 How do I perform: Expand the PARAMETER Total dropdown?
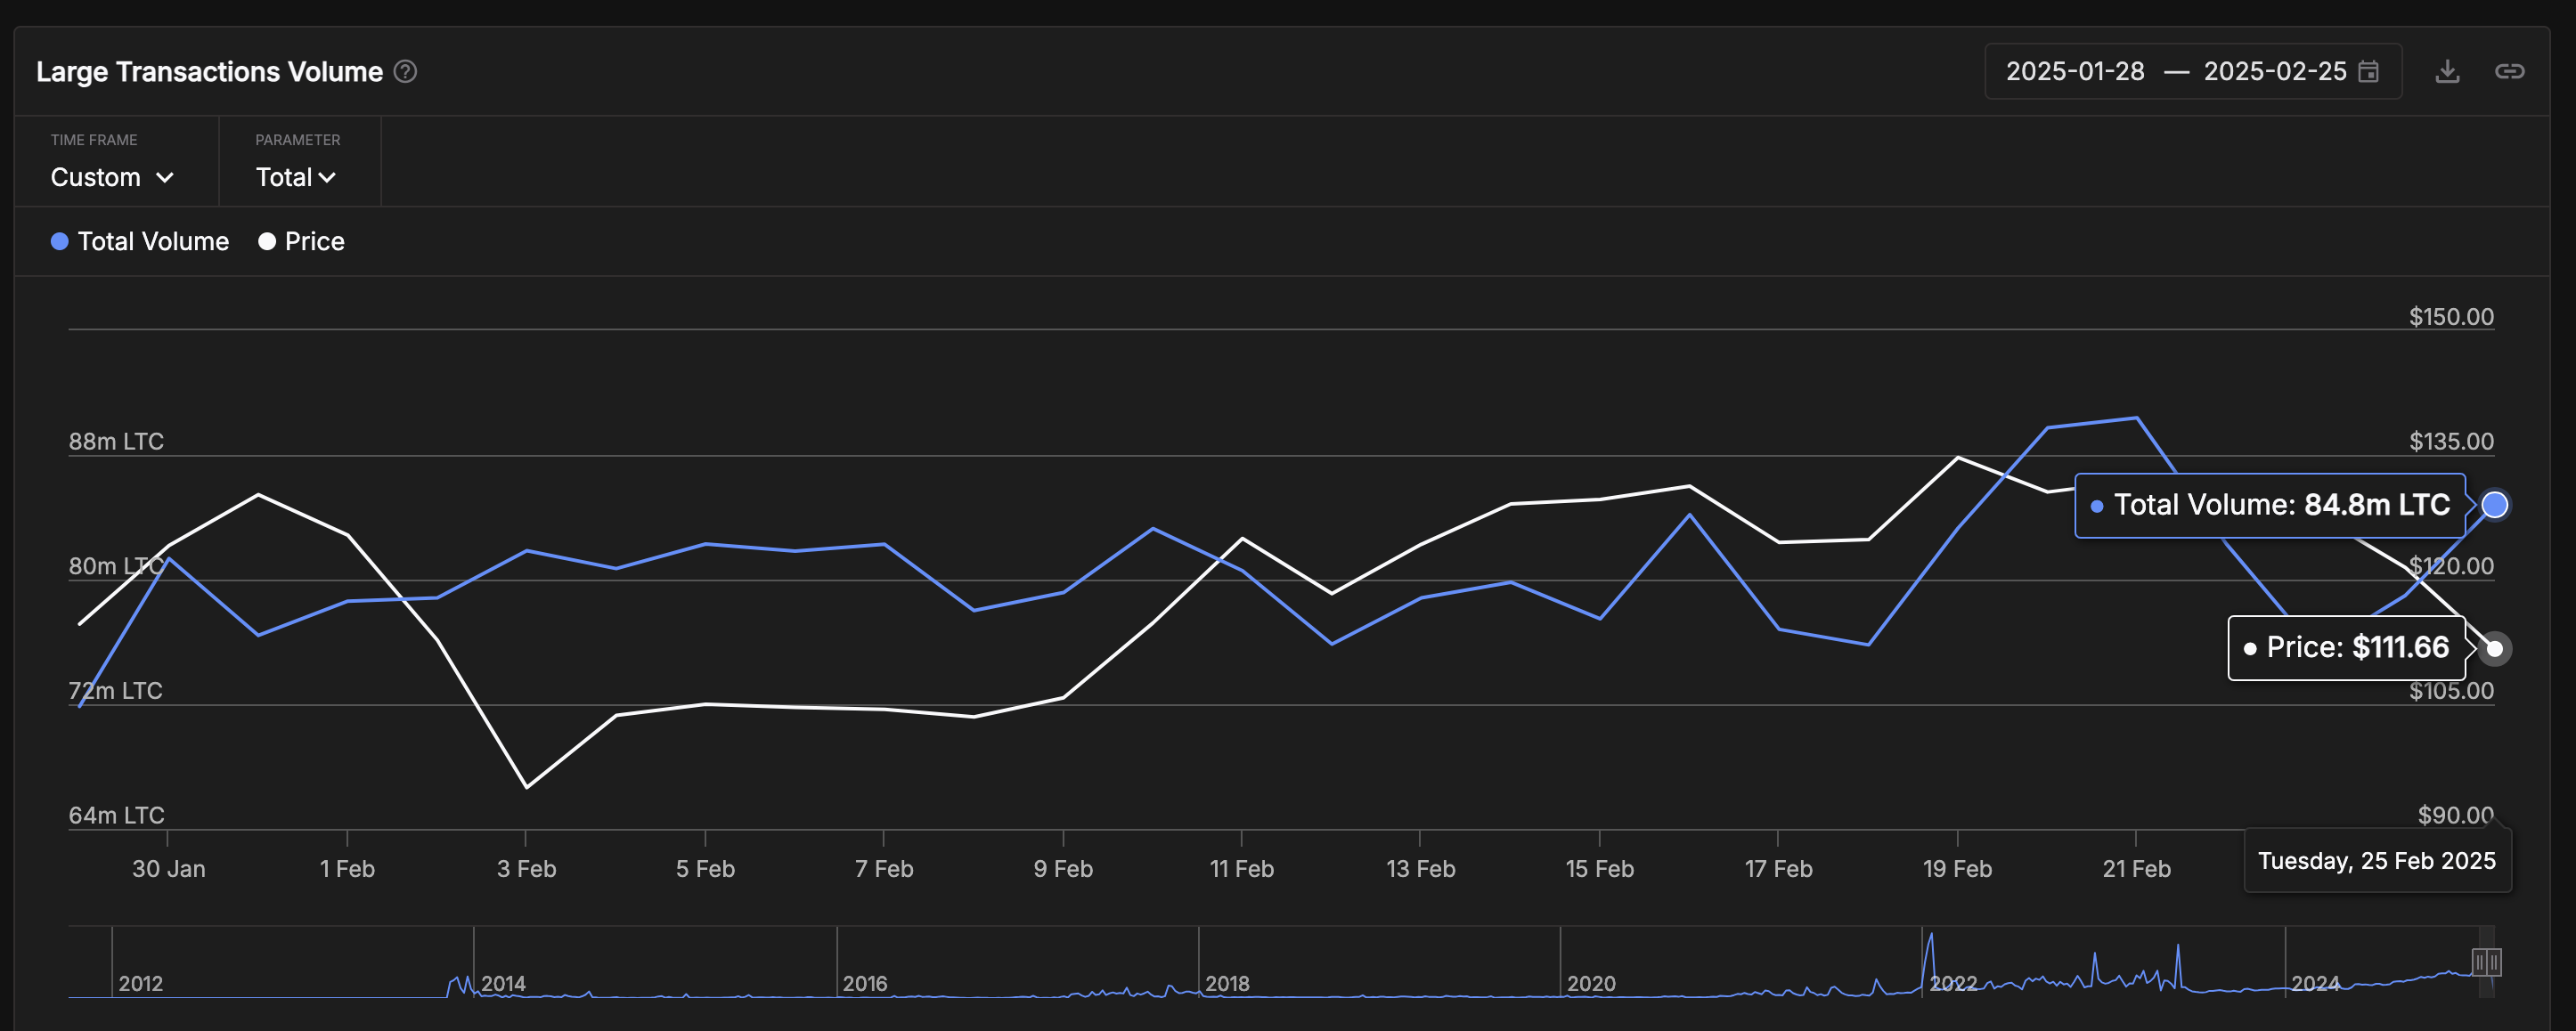(x=296, y=175)
